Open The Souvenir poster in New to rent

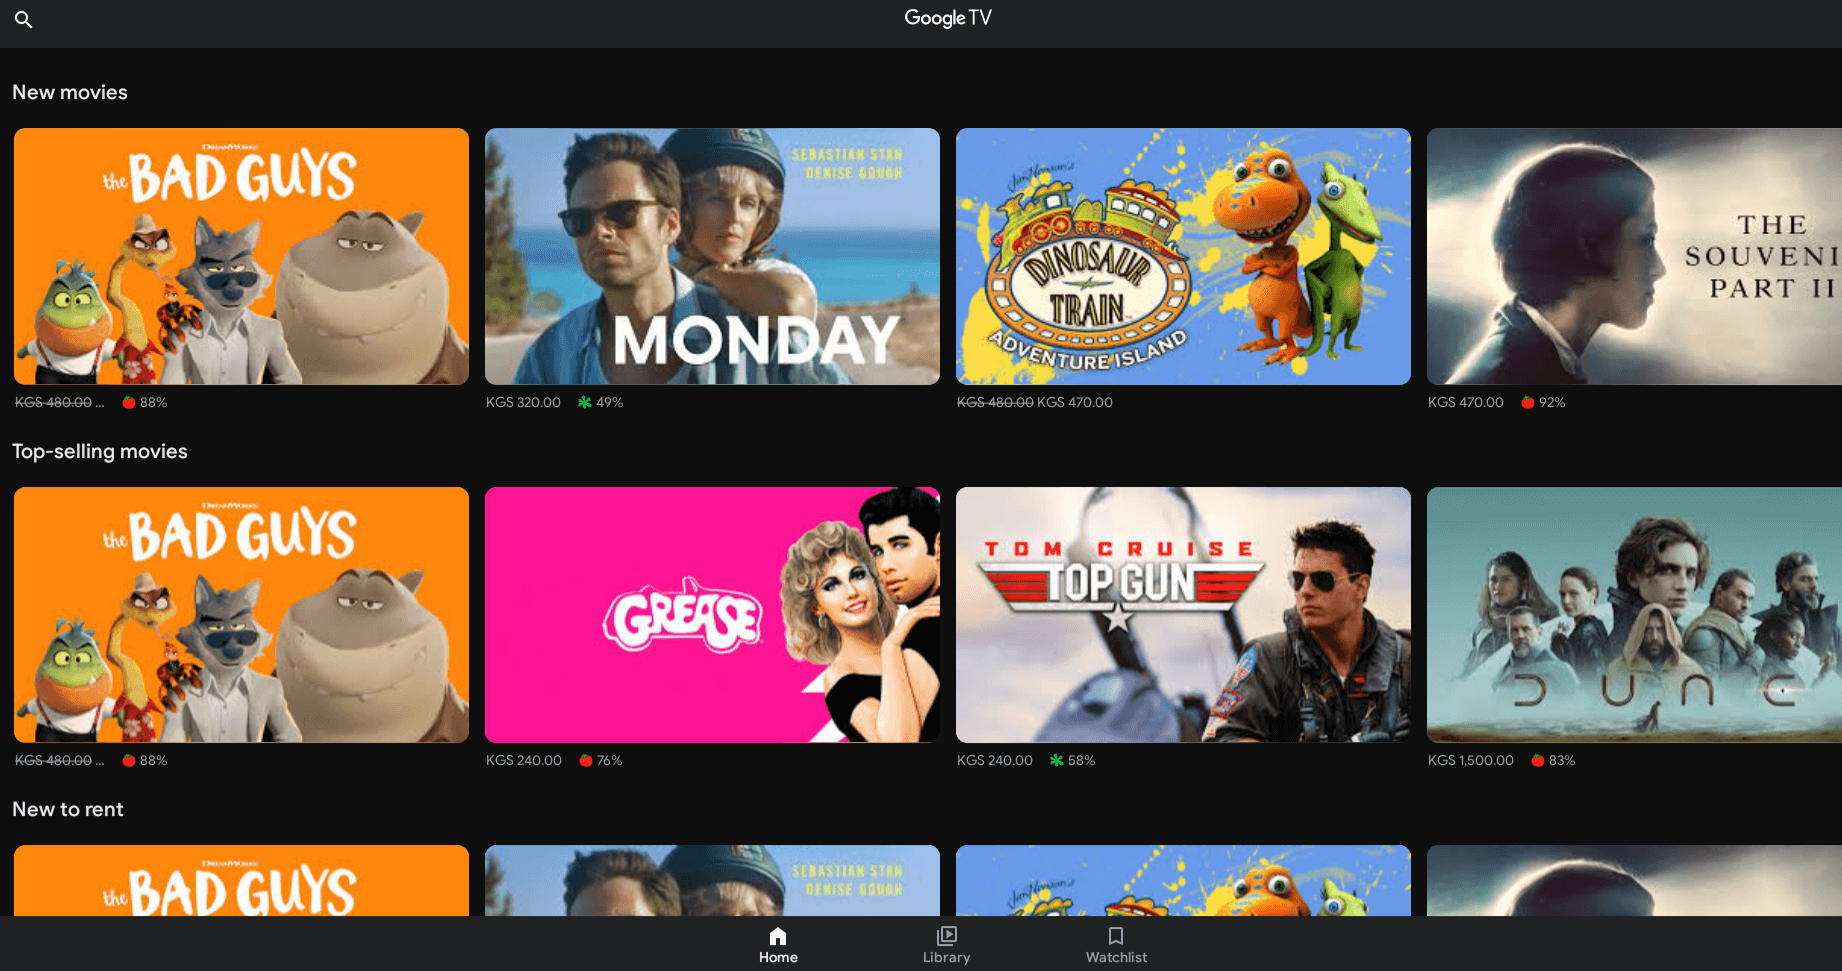[x=1634, y=880]
